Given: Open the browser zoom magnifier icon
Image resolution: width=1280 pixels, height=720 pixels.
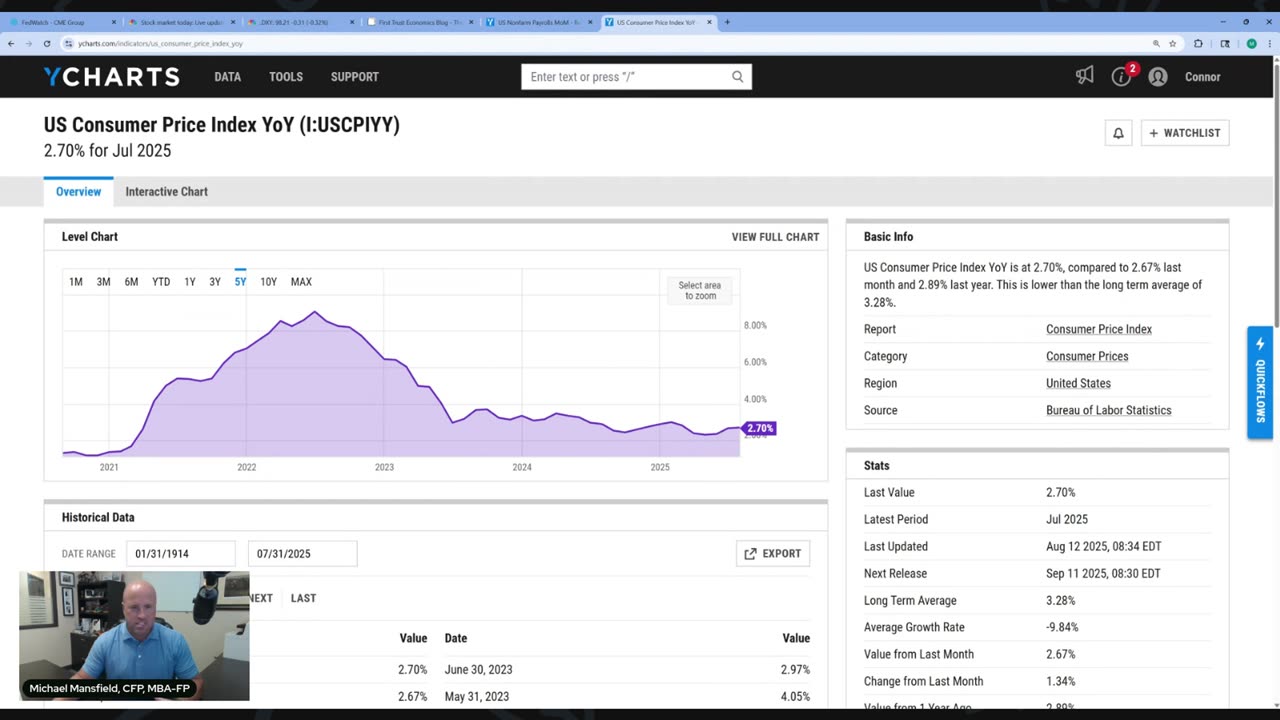Looking at the screenshot, I should tap(1156, 43).
